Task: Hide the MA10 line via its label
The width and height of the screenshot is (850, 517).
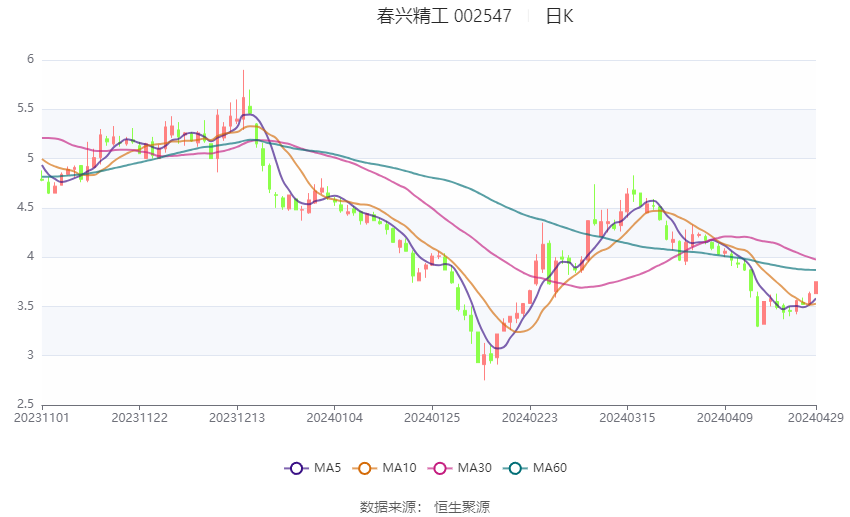Action: [399, 468]
